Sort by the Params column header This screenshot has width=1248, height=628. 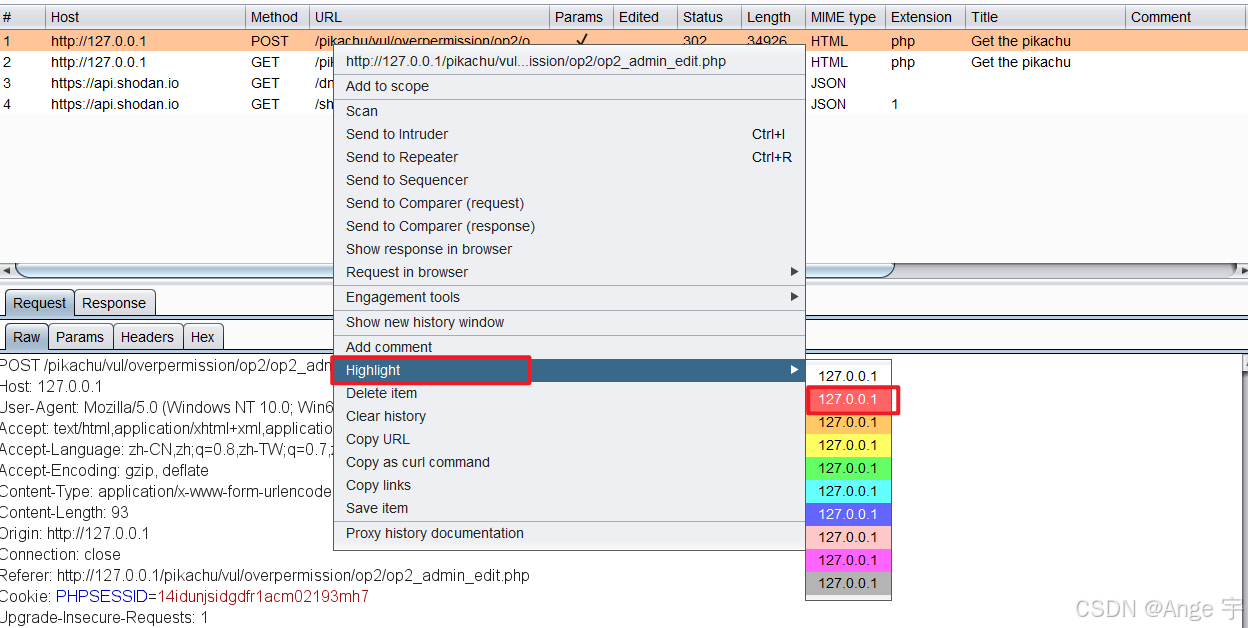(x=581, y=17)
